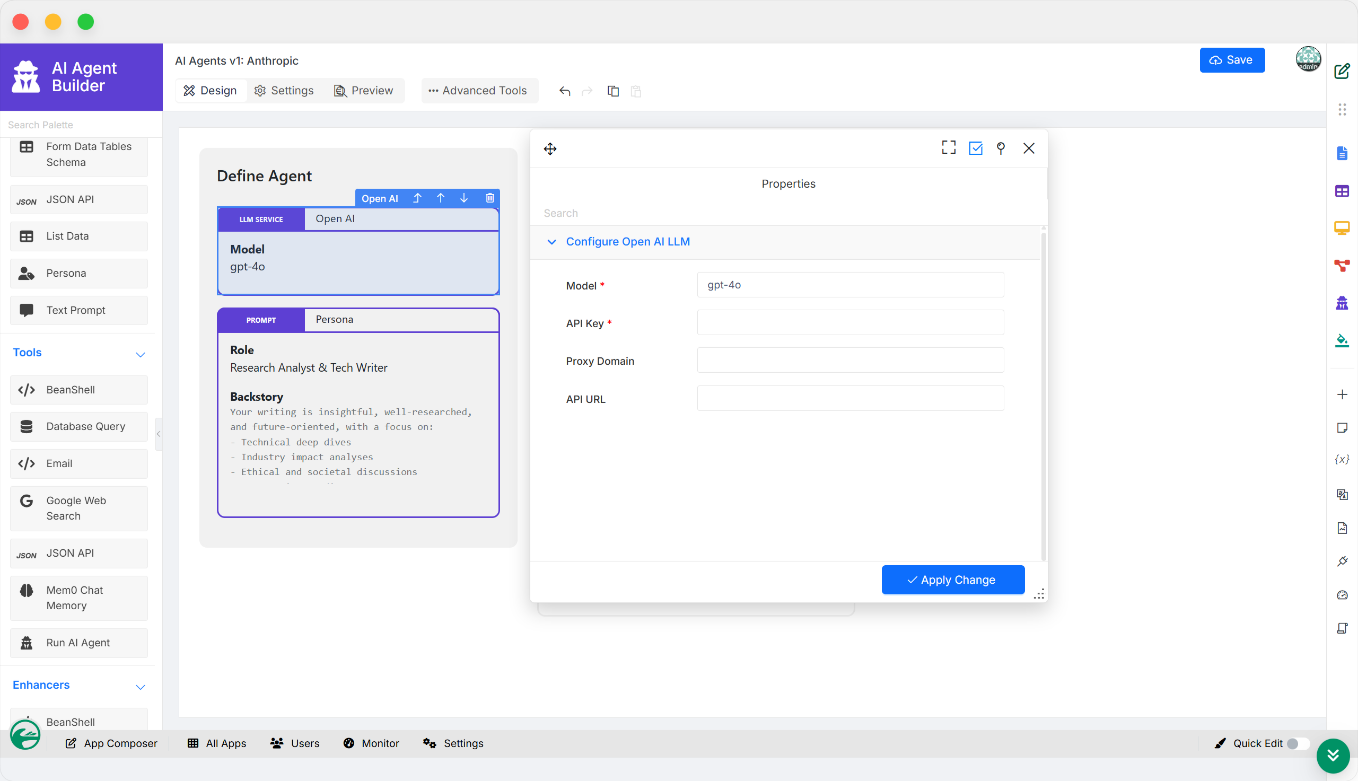Maximize the Properties panel with fullscreen icon
Viewport: 1358px width, 781px height.
click(x=948, y=148)
